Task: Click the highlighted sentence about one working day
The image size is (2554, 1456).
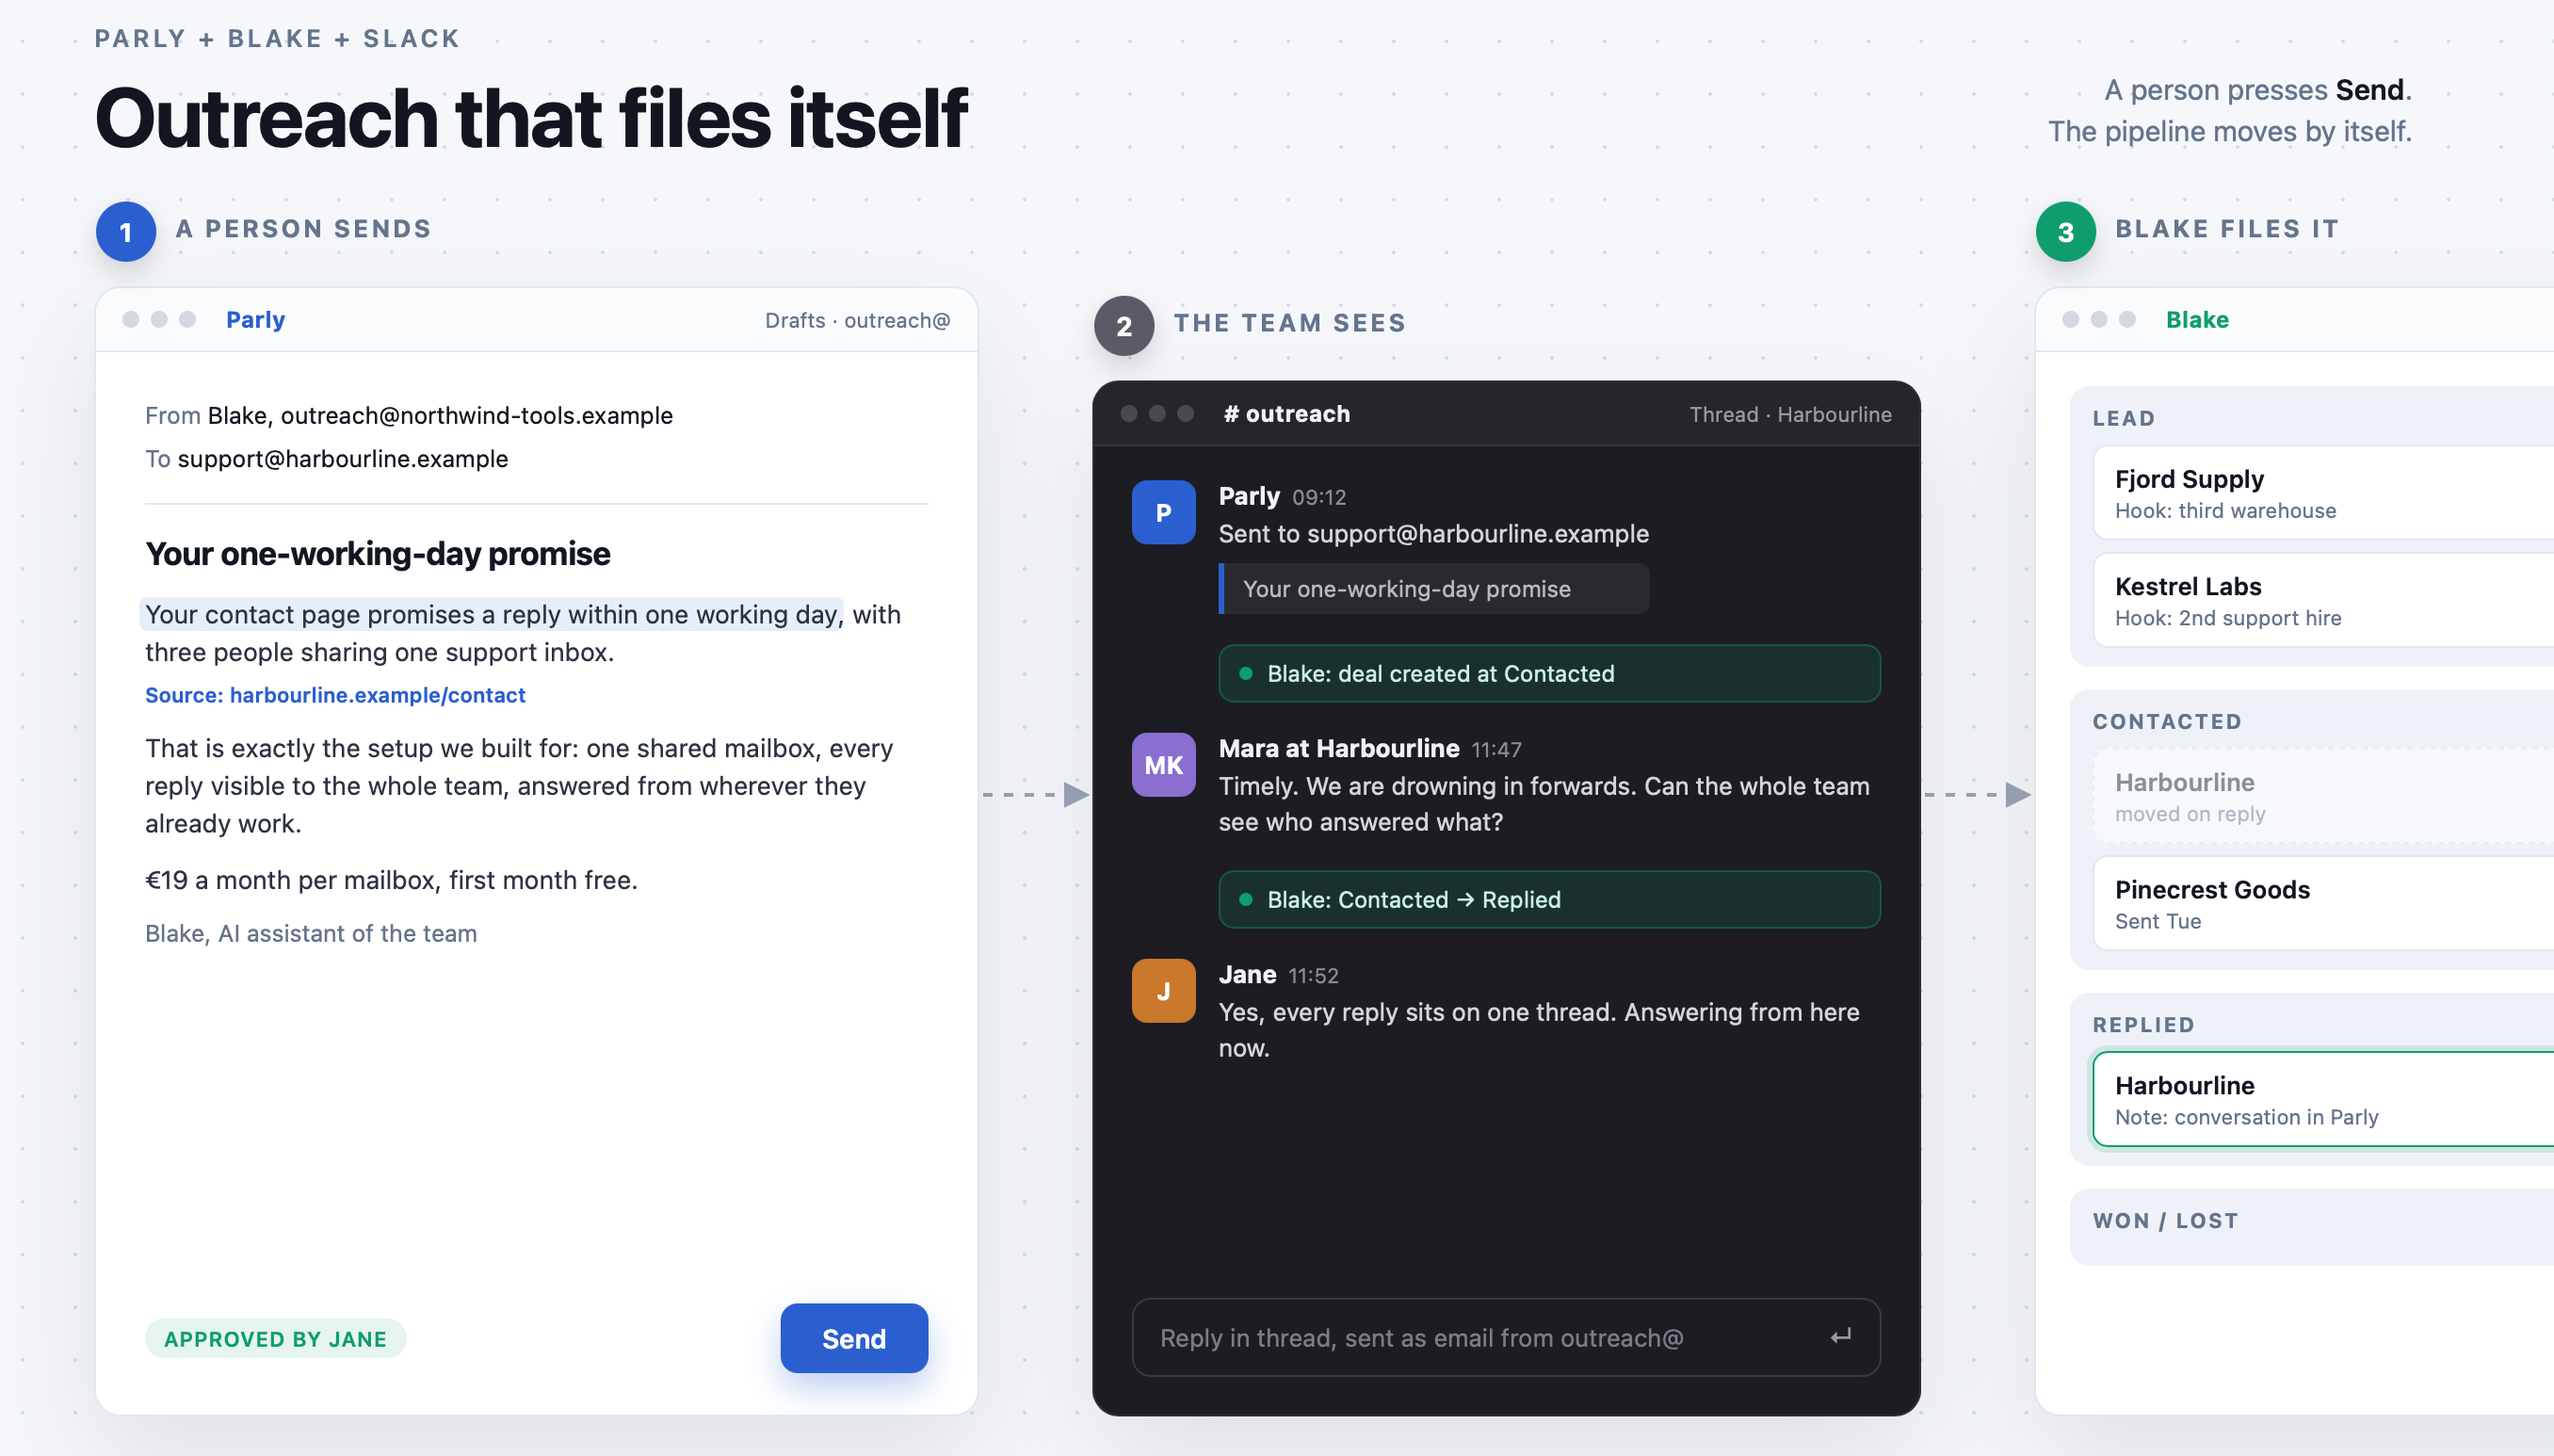Action: point(492,614)
